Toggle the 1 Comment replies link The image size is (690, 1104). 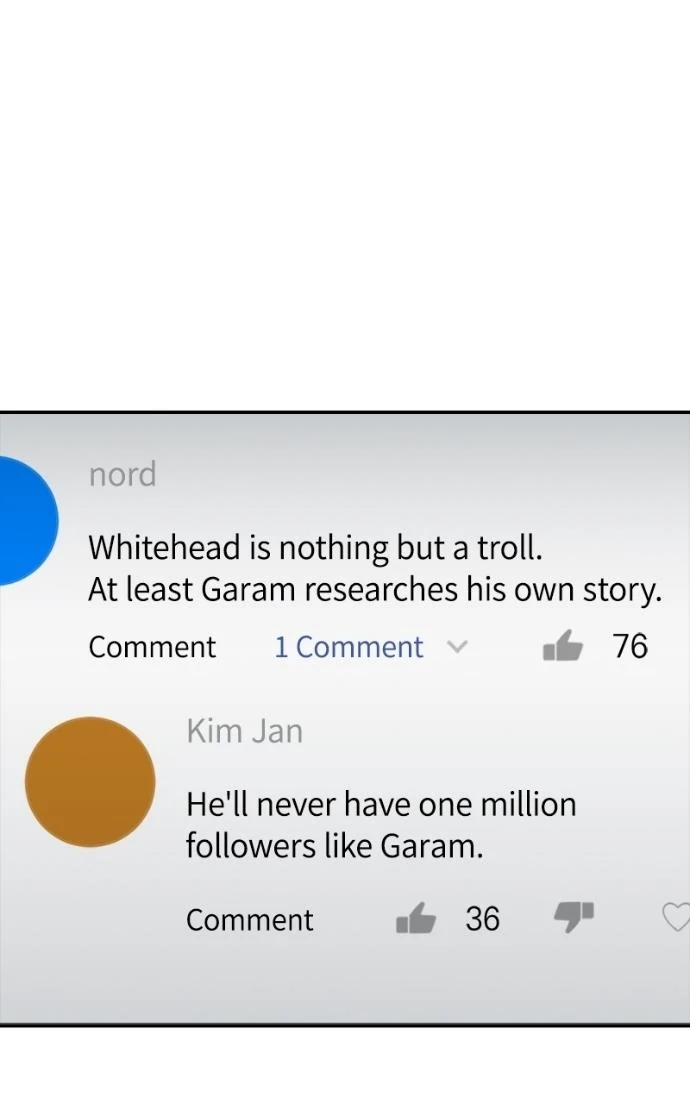[349, 646]
